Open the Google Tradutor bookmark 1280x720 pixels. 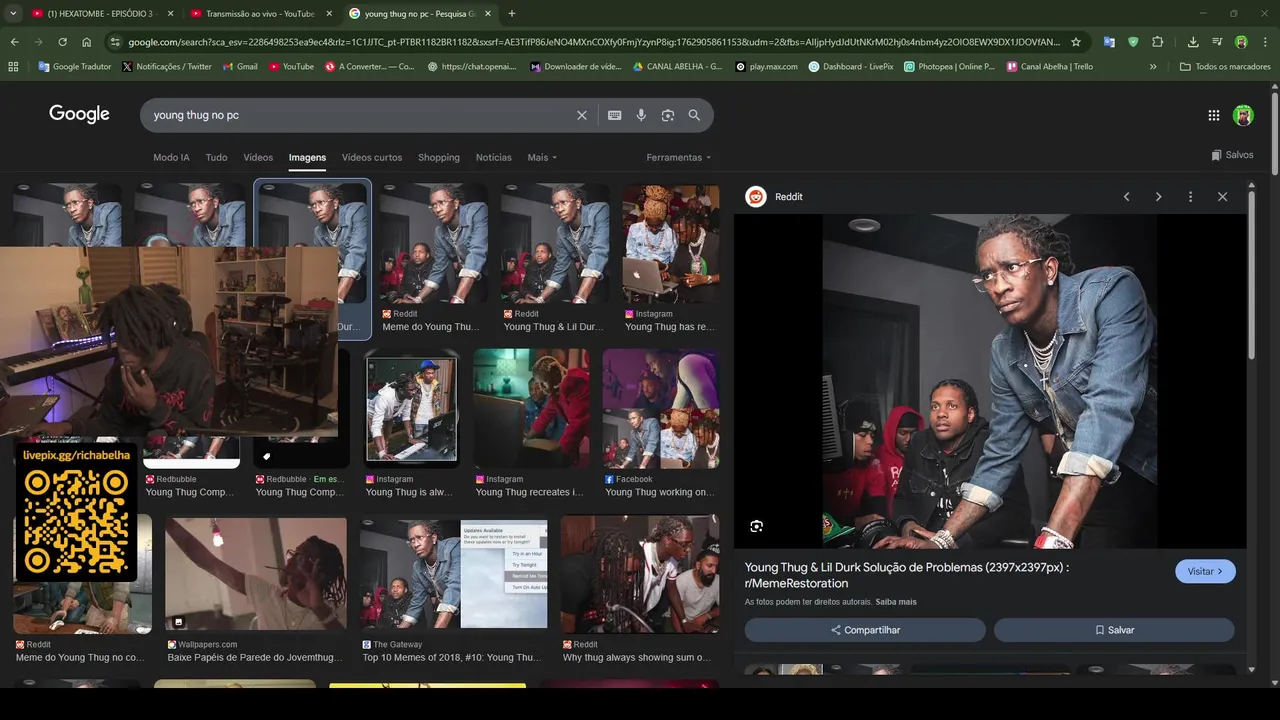pos(75,67)
